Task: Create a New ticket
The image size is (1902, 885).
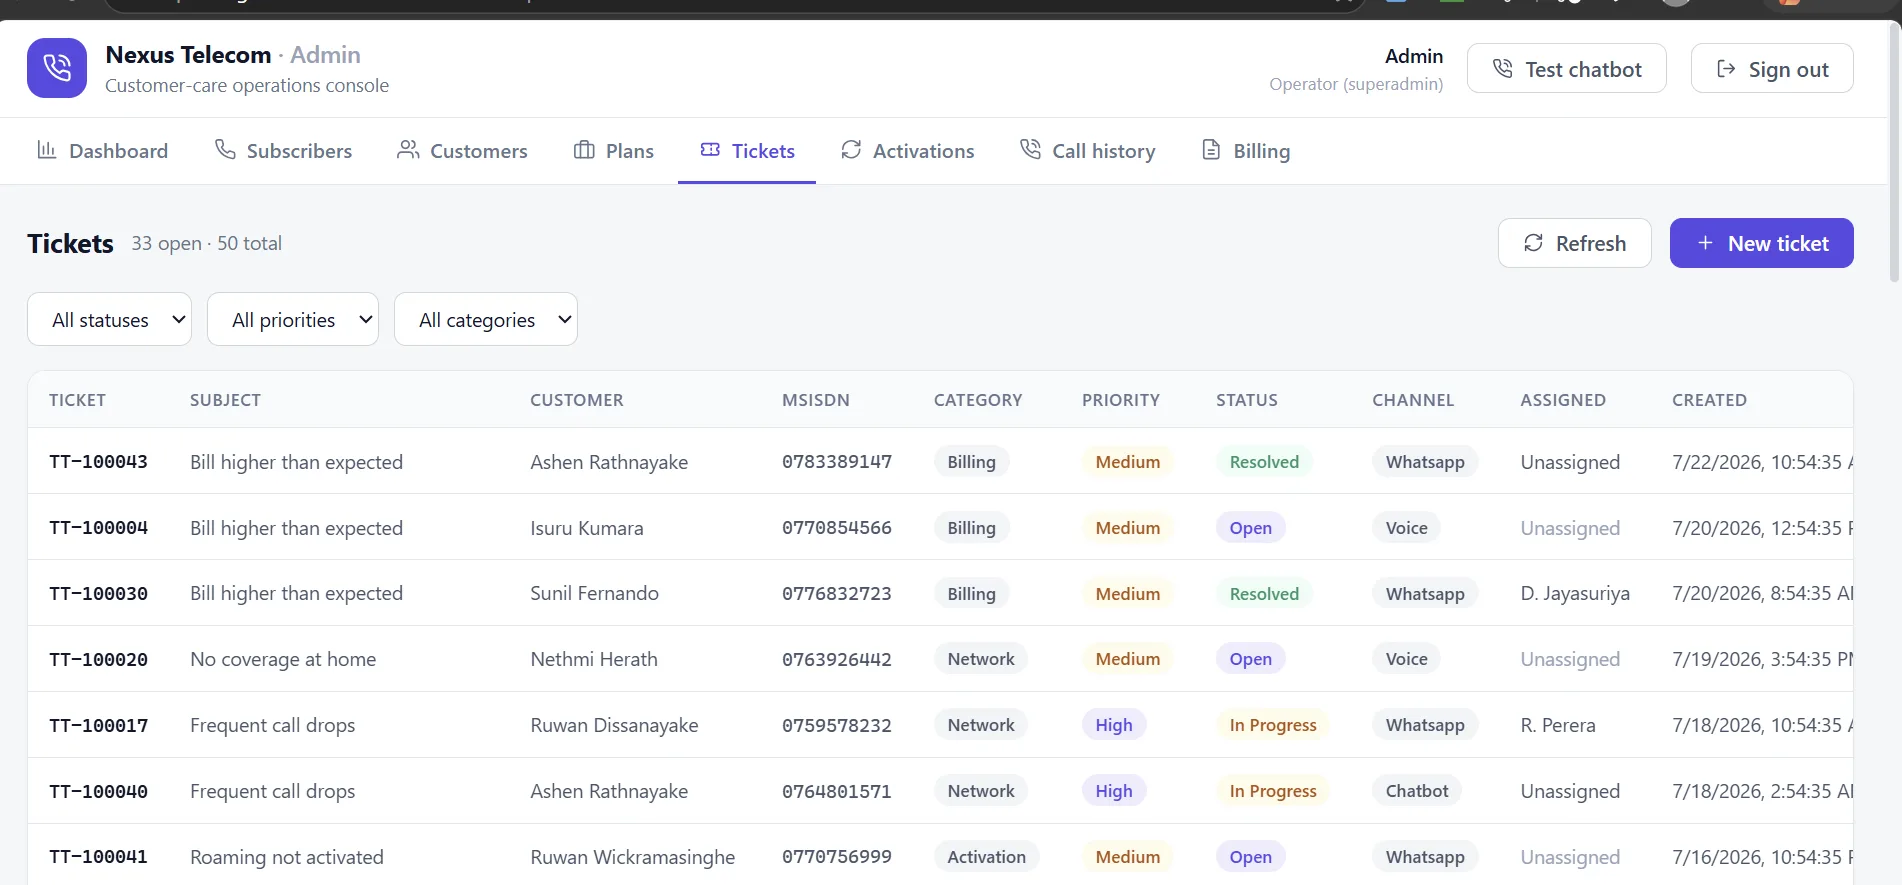Action: tap(1762, 243)
